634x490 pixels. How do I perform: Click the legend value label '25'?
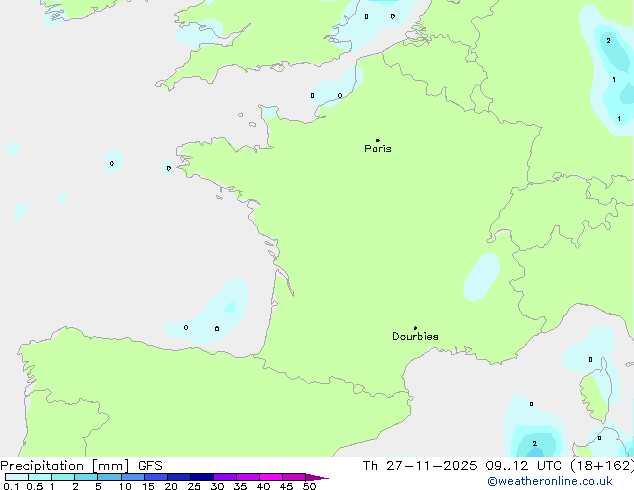click(194, 486)
